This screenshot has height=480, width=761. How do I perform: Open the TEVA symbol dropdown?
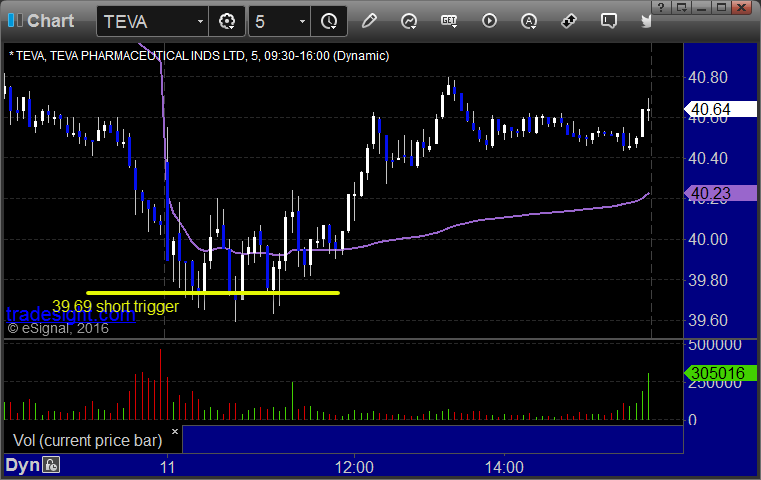(200, 22)
